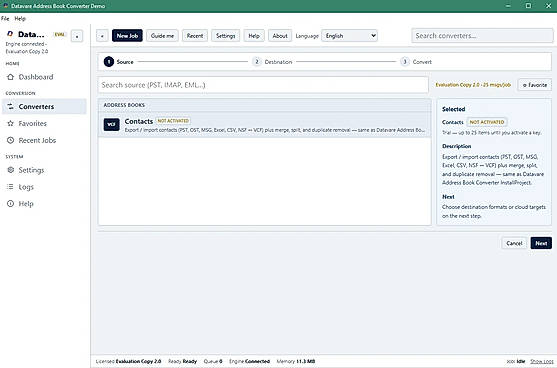557x368 pixels.
Task: Click the EVAL badge in the sidebar
Action: point(59,34)
